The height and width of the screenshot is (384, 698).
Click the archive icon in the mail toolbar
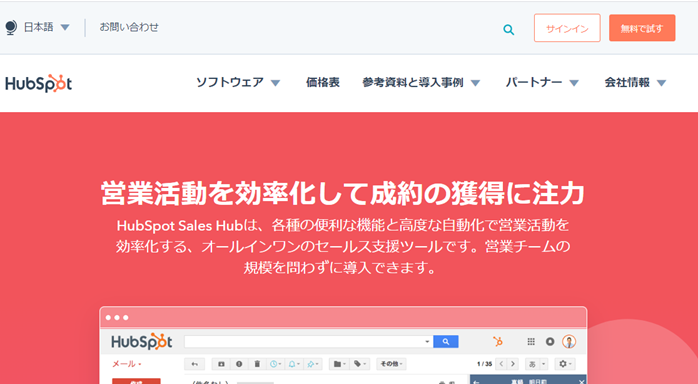tap(221, 364)
